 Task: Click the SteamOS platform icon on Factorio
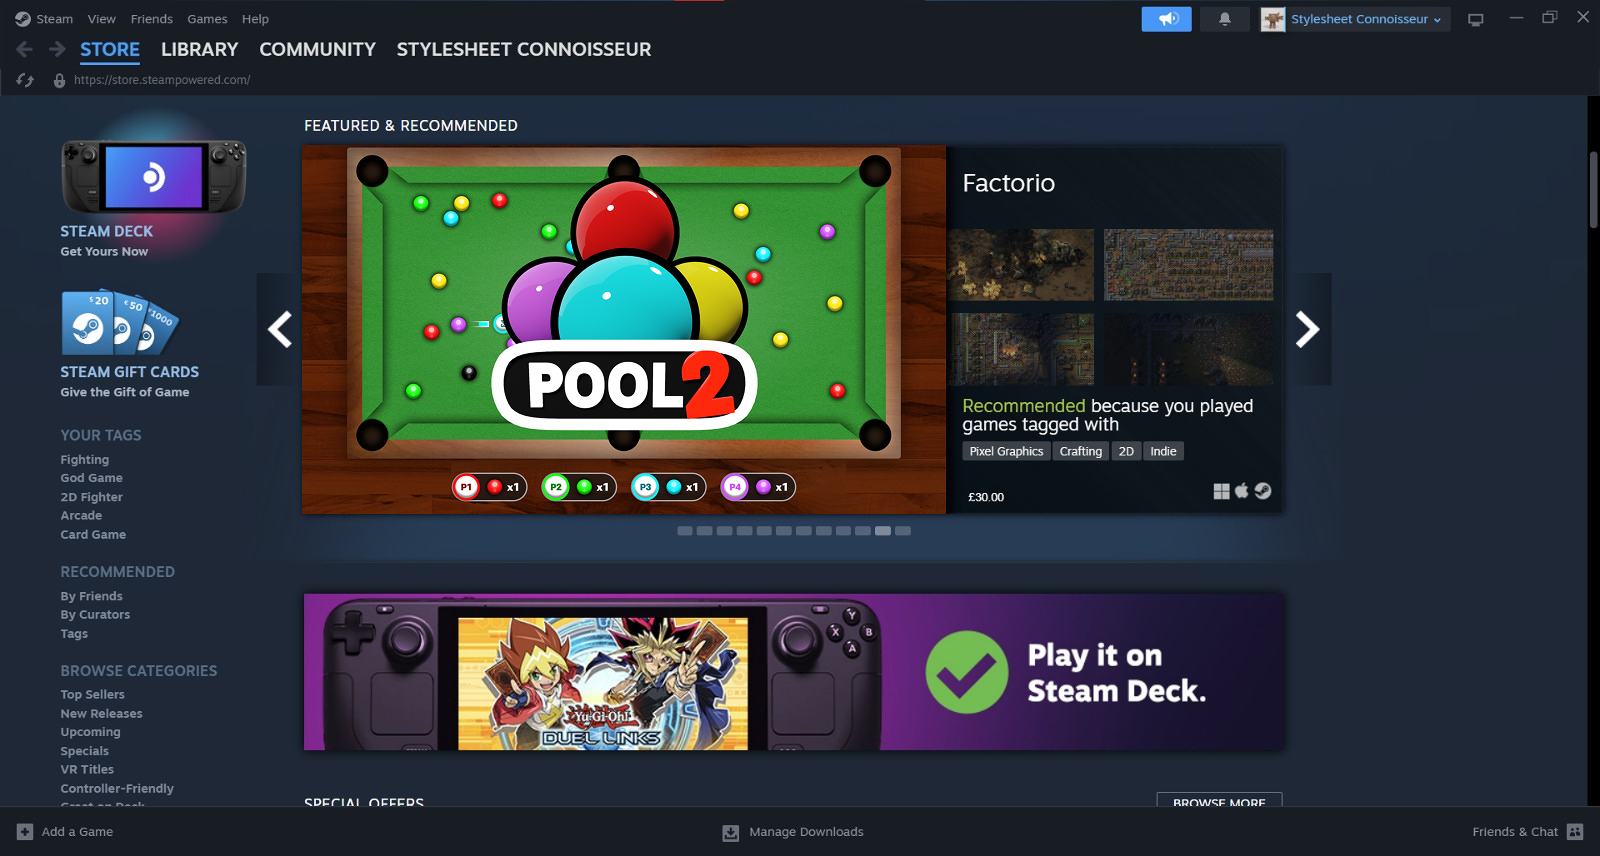point(1263,490)
